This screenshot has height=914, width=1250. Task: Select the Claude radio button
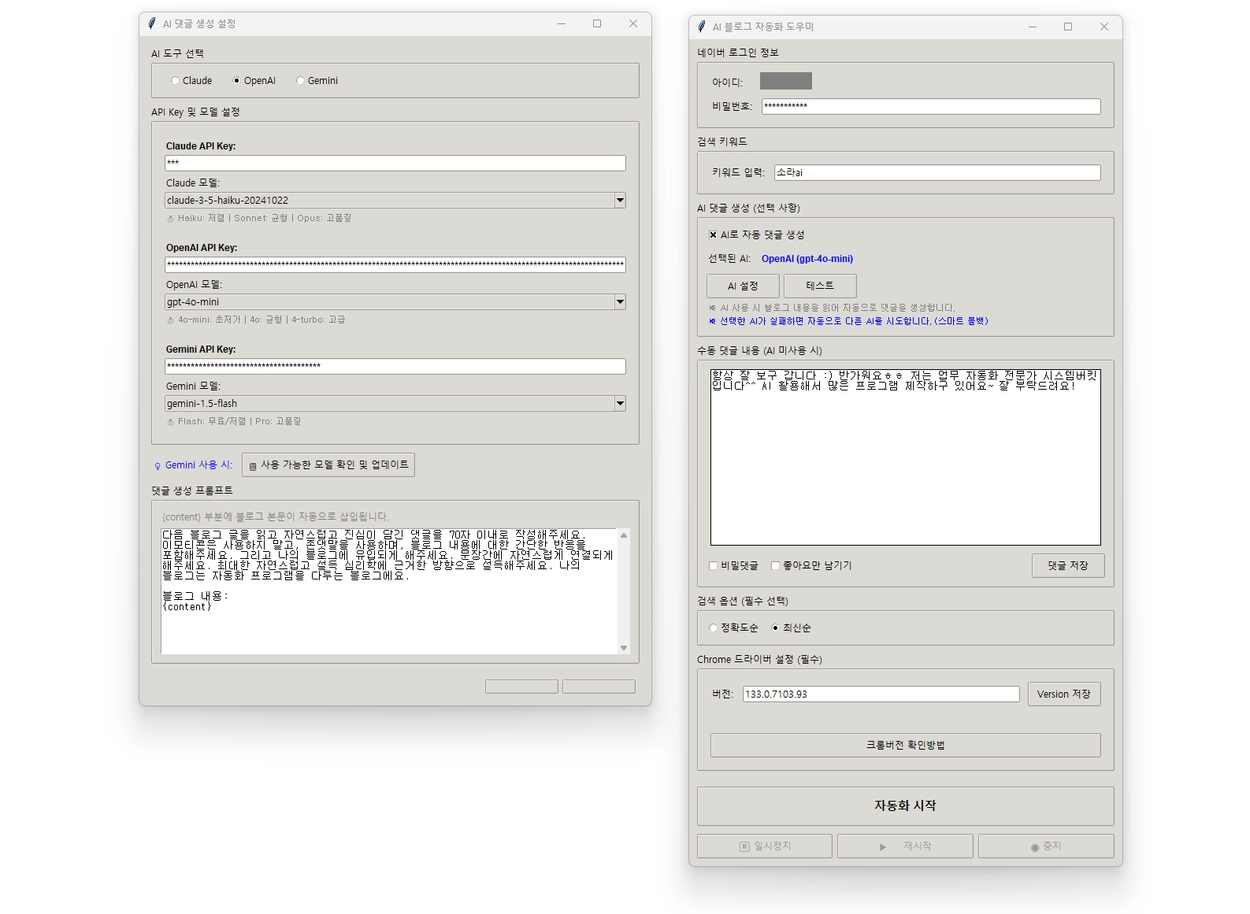tap(176, 81)
